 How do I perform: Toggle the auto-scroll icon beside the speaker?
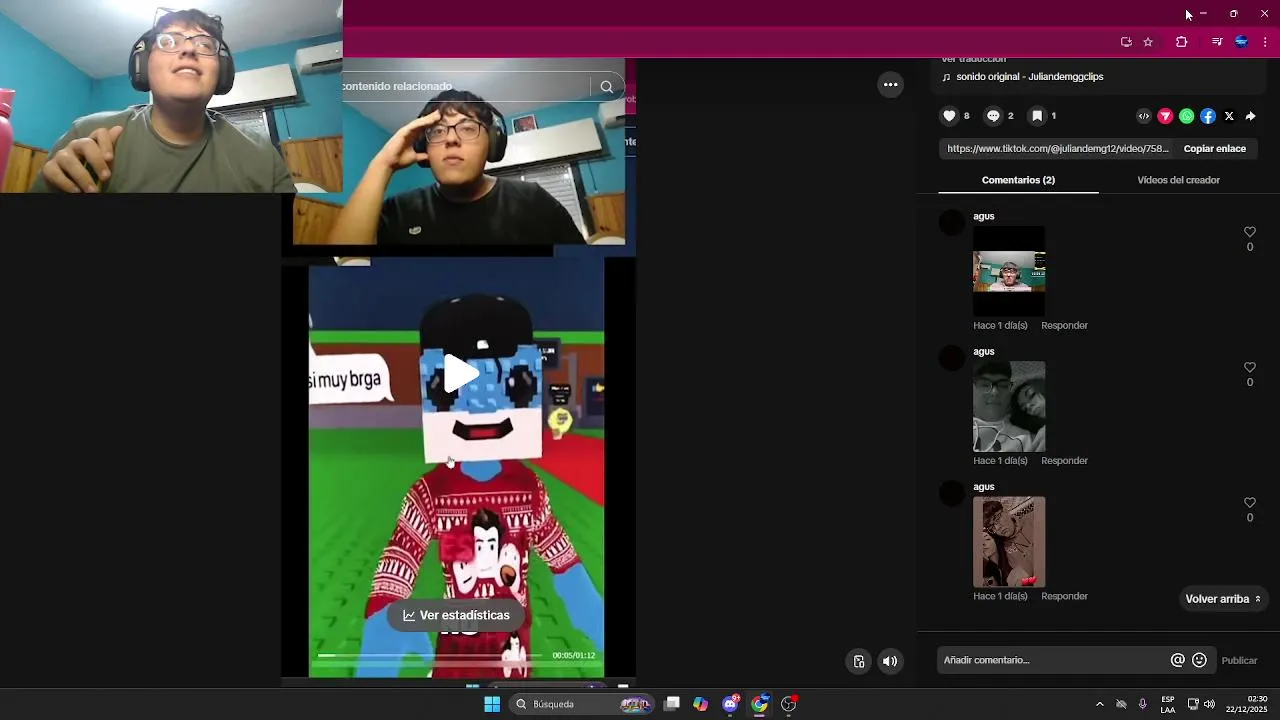tap(859, 661)
